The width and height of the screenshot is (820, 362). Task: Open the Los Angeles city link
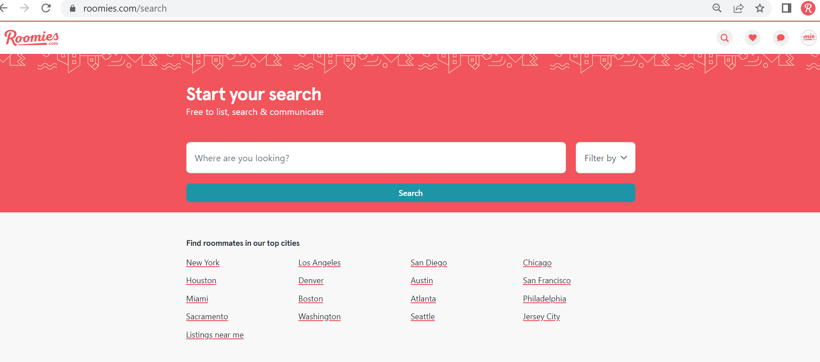pos(320,263)
